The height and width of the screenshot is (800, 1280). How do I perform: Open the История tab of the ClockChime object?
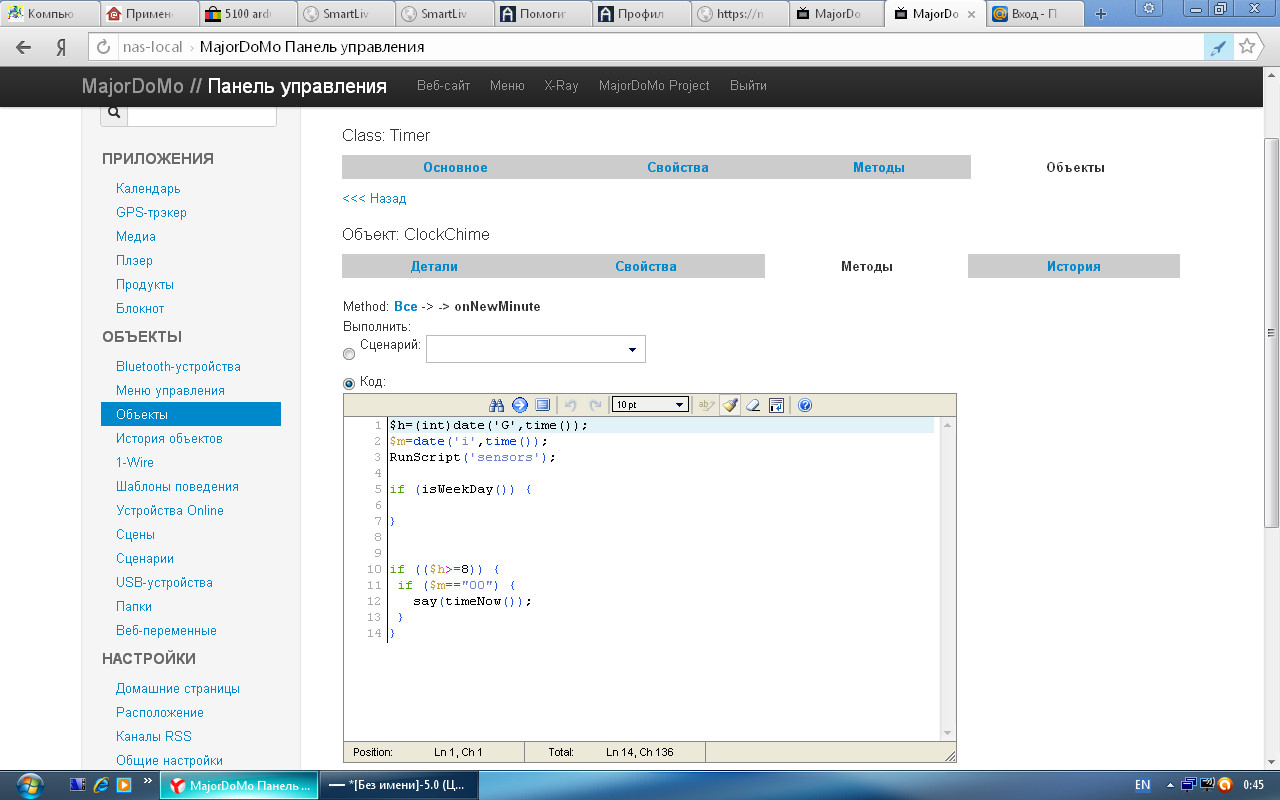1073,266
